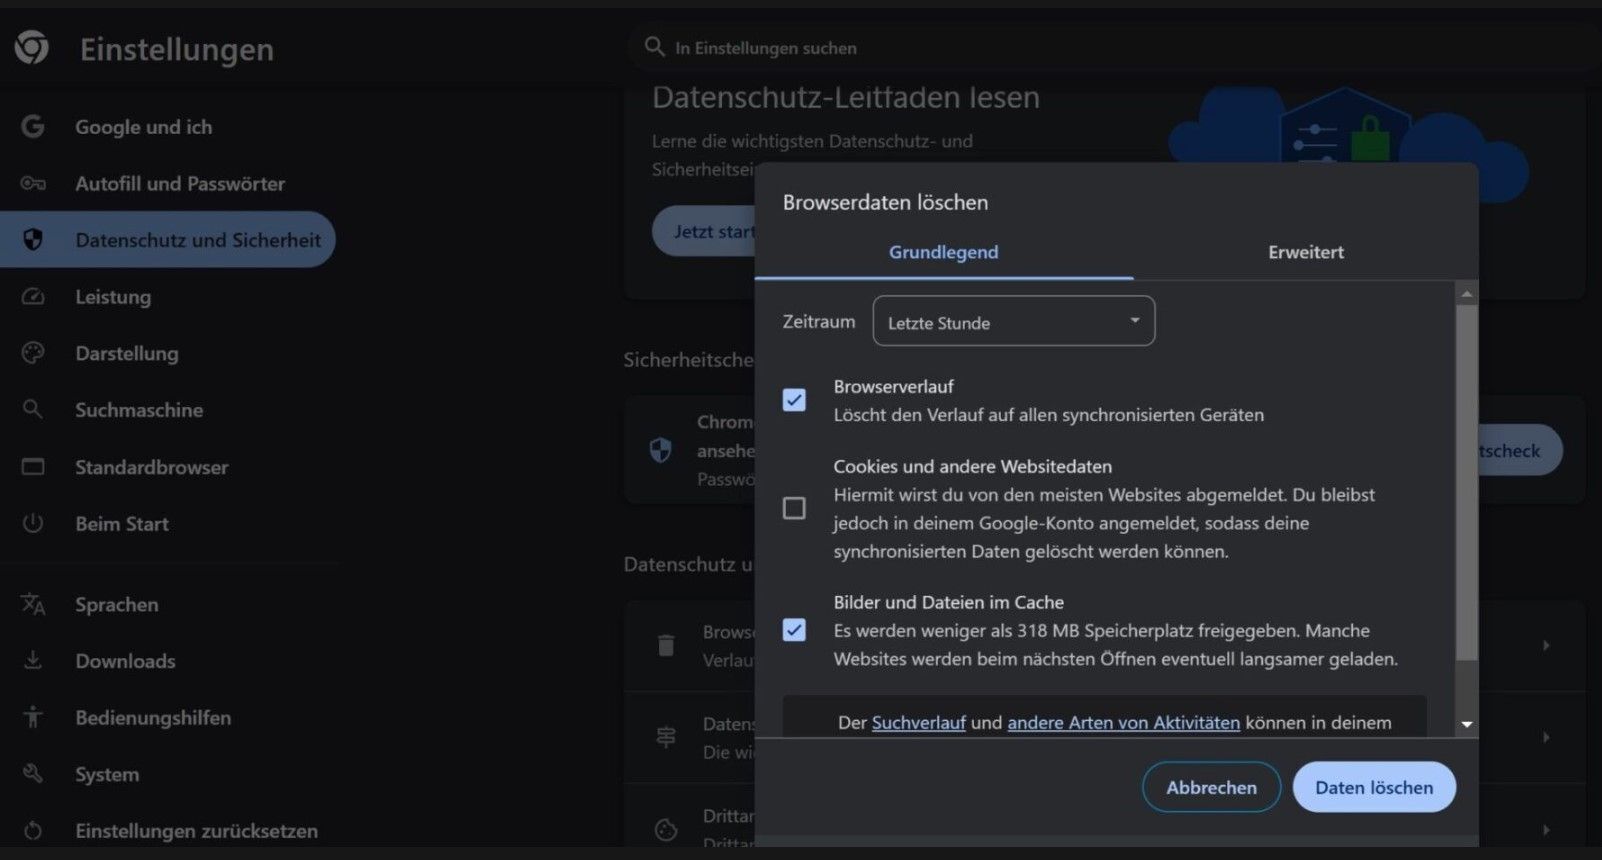Viewport: 1602px width, 860px height.
Task: Open Google und ich settings section
Action: [144, 127]
